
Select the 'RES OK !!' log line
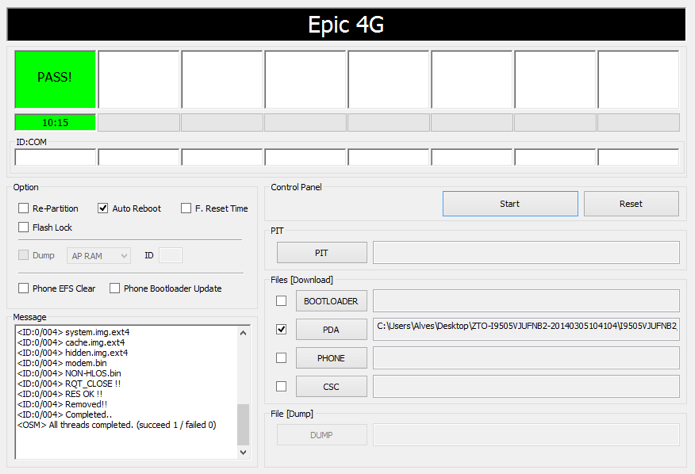(x=60, y=394)
